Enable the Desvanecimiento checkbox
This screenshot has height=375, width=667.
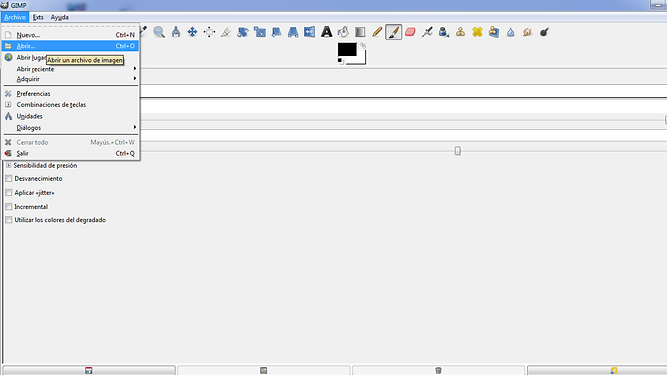(9, 179)
